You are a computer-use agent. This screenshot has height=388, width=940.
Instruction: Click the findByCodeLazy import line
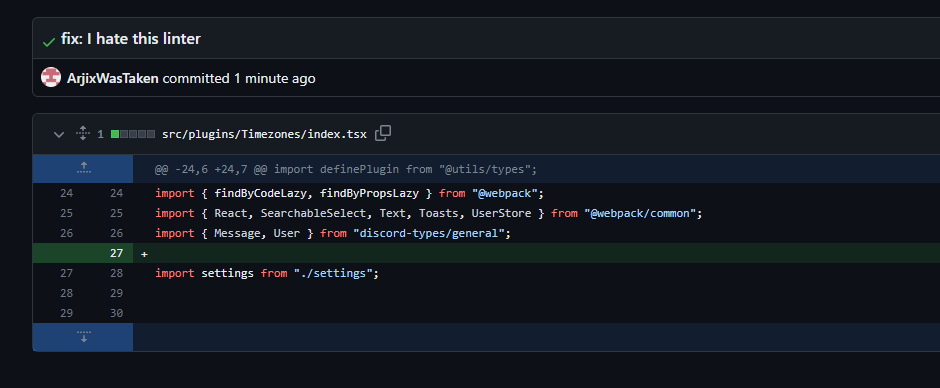349,194
